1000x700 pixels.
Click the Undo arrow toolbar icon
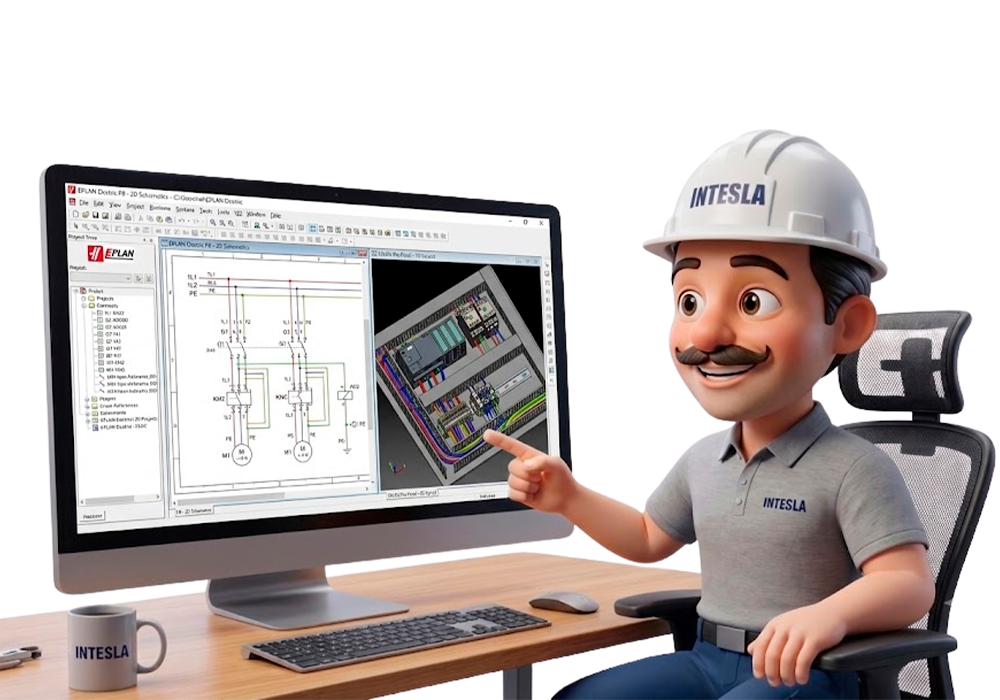point(181,221)
